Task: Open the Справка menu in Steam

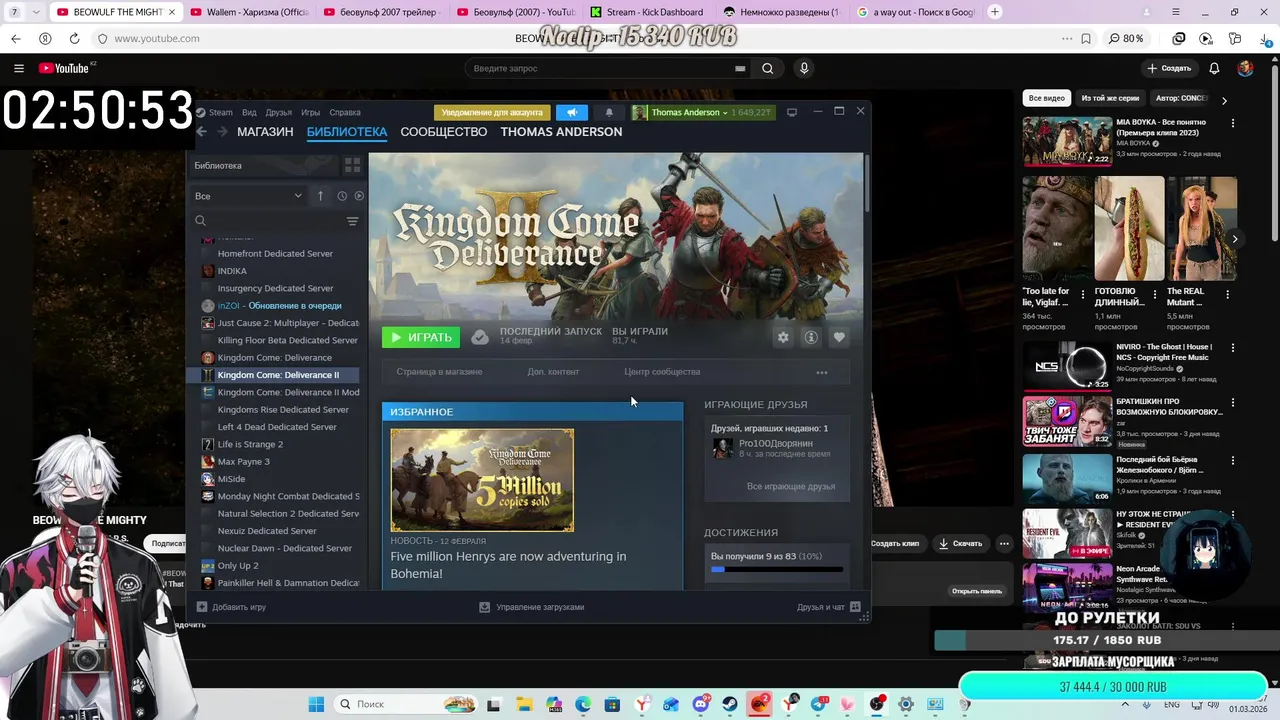Action: [345, 112]
